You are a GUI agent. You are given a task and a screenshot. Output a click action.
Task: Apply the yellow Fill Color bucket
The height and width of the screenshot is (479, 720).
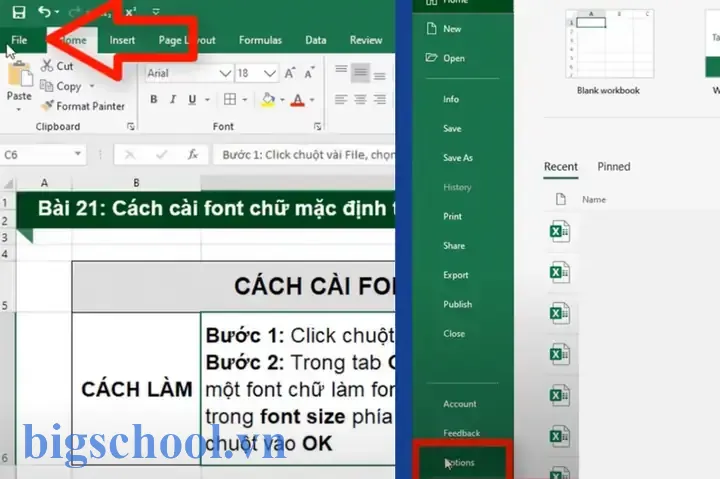coord(268,100)
